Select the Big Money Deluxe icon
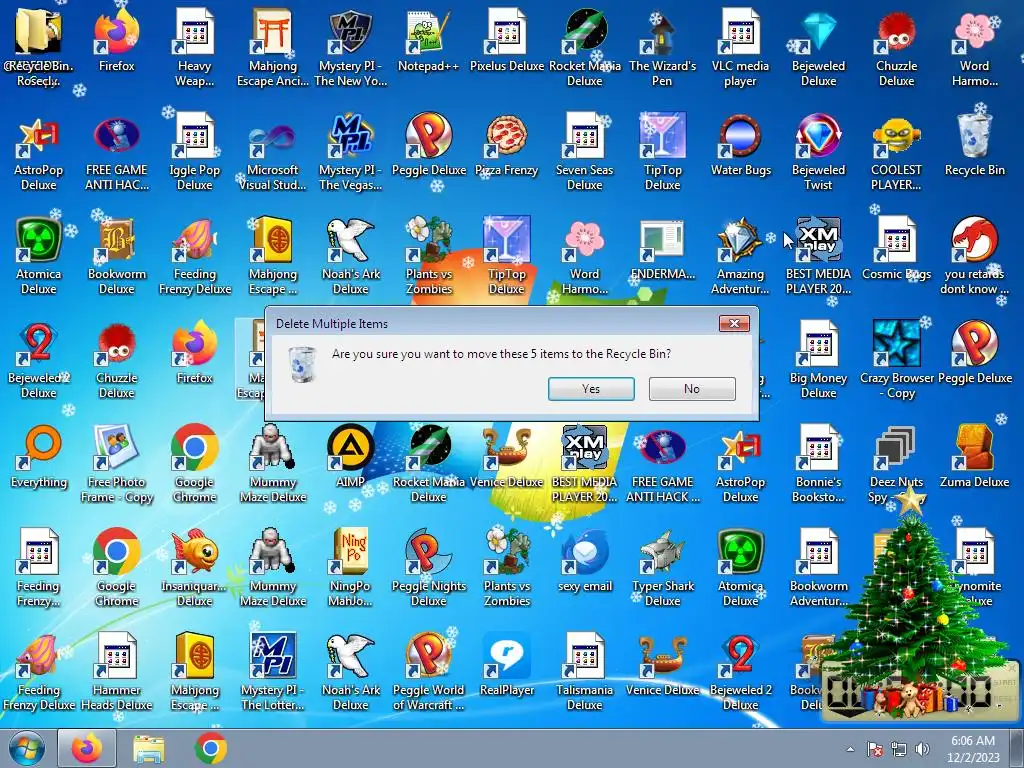The image size is (1024, 768). (818, 359)
